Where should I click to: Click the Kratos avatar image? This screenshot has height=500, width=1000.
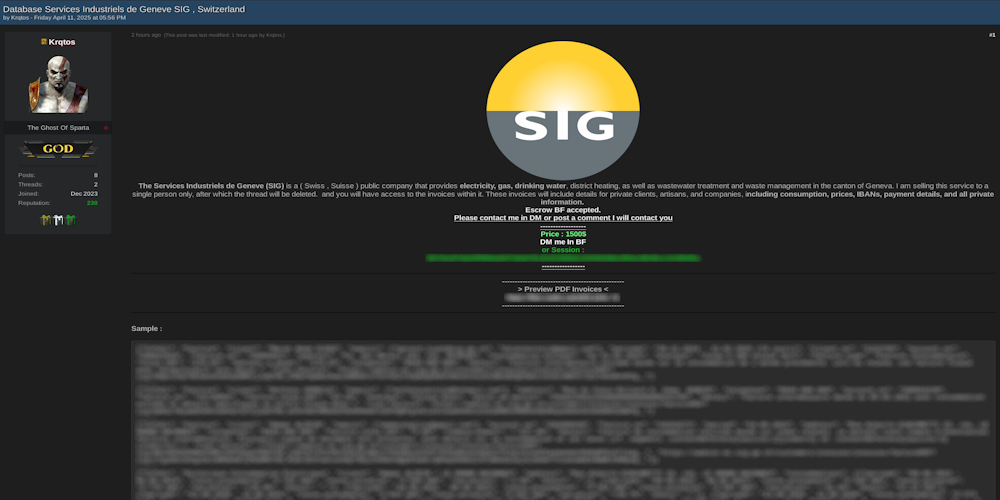point(58,84)
